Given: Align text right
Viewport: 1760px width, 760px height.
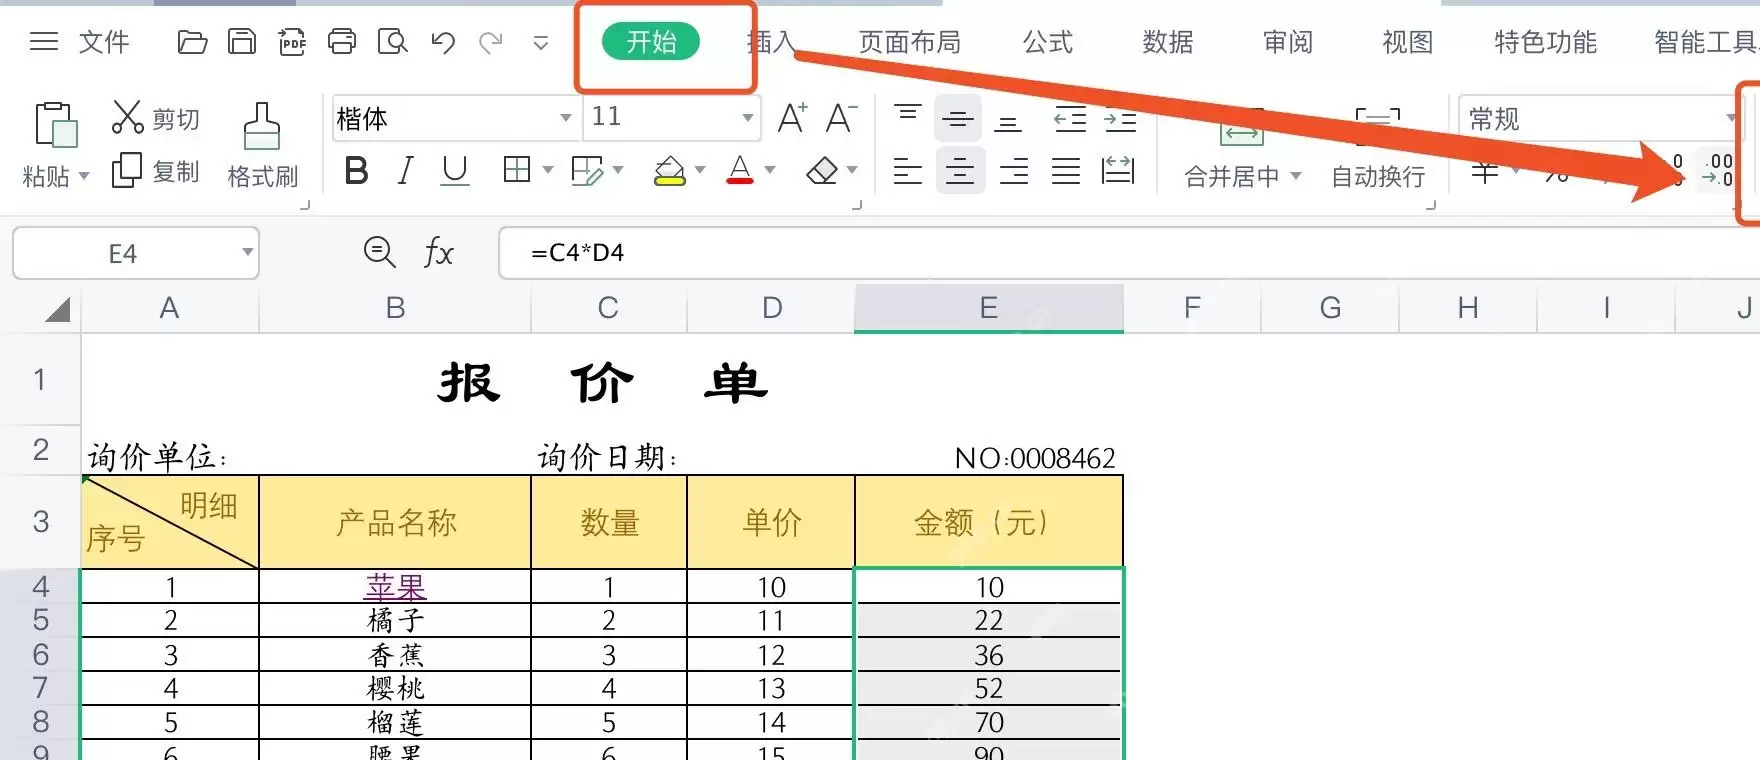Looking at the screenshot, I should pyautogui.click(x=1014, y=171).
